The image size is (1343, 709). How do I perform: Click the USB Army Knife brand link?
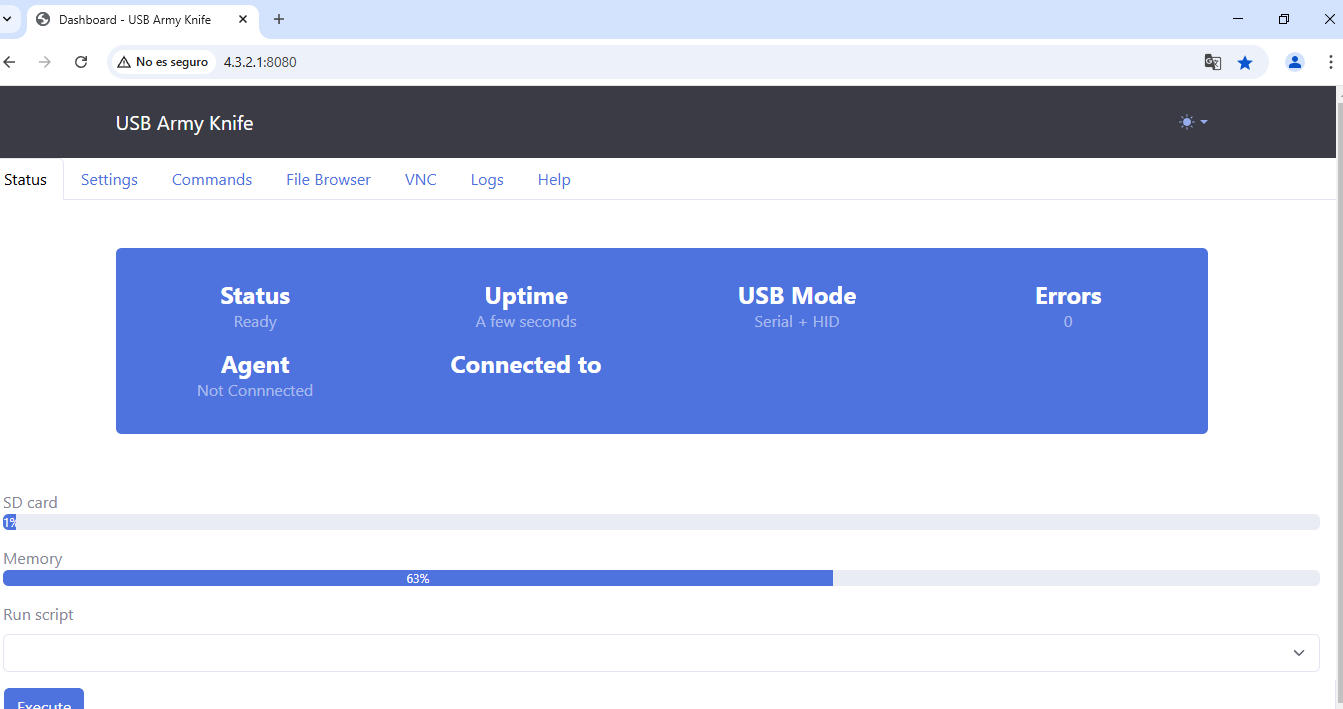point(185,123)
